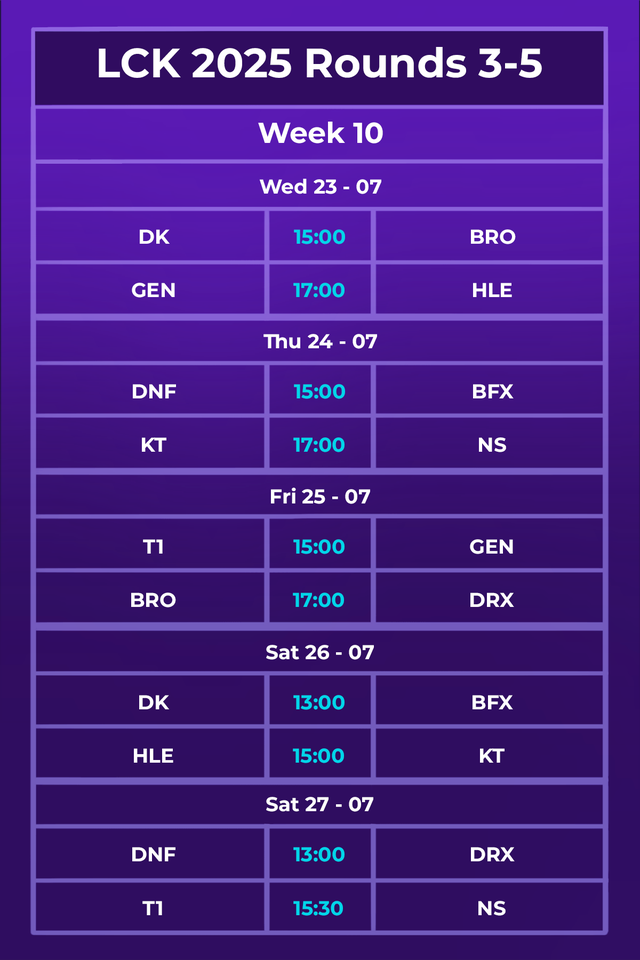Click DK in Wednesday's match against BRO
Screen dimensions: 640x960
point(153,237)
